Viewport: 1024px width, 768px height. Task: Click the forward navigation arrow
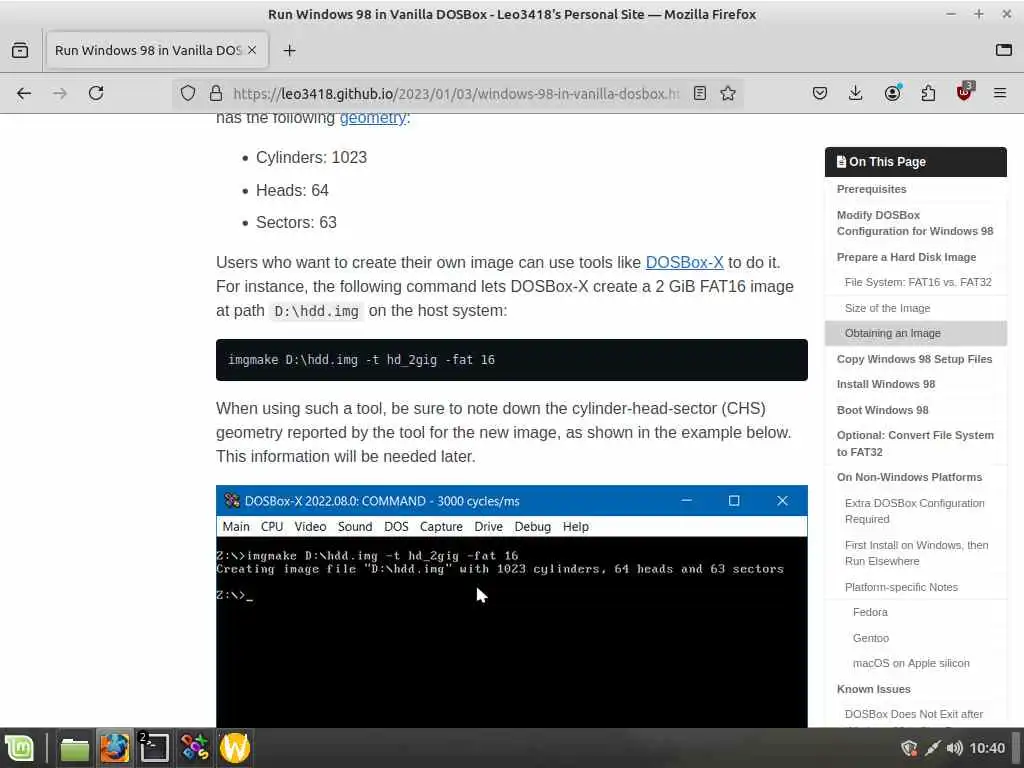[x=60, y=93]
